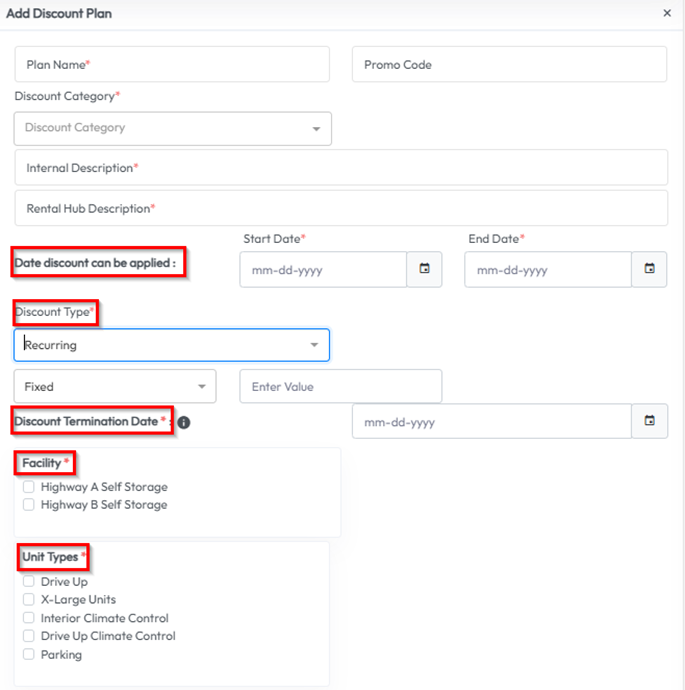Click the Enter Value input box
Viewport: 685px width, 690px height.
tap(340, 386)
